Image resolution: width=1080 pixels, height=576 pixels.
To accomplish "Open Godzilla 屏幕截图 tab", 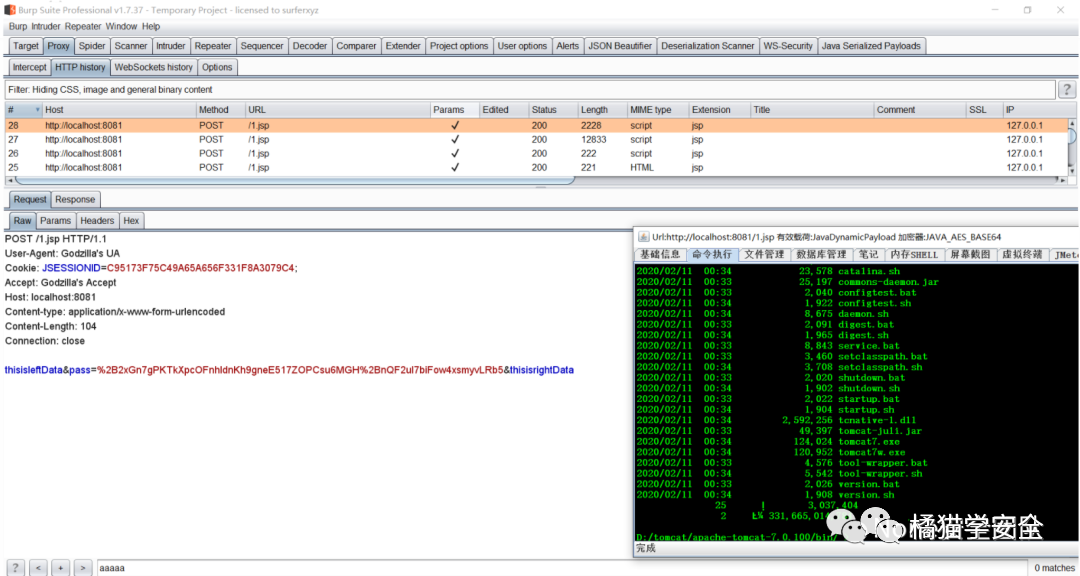I will 970,254.
